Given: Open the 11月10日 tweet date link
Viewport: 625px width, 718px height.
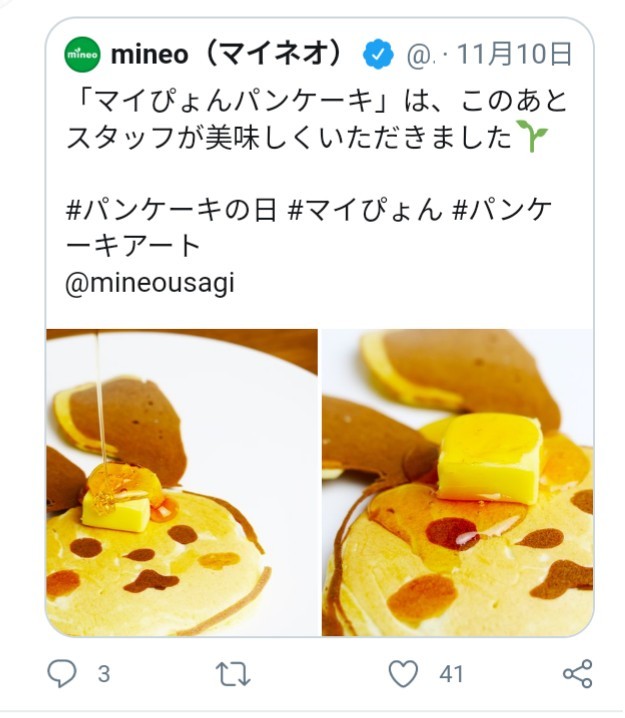Looking at the screenshot, I should click(x=515, y=54).
